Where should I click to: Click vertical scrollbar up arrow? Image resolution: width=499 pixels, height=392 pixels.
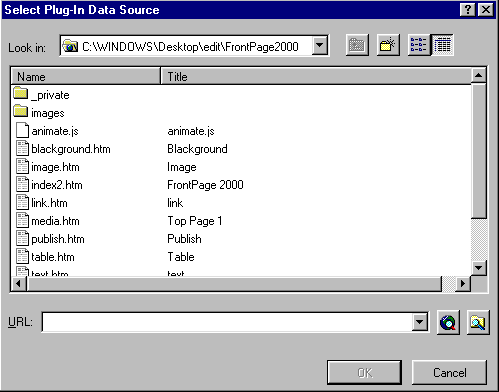pos(479,76)
